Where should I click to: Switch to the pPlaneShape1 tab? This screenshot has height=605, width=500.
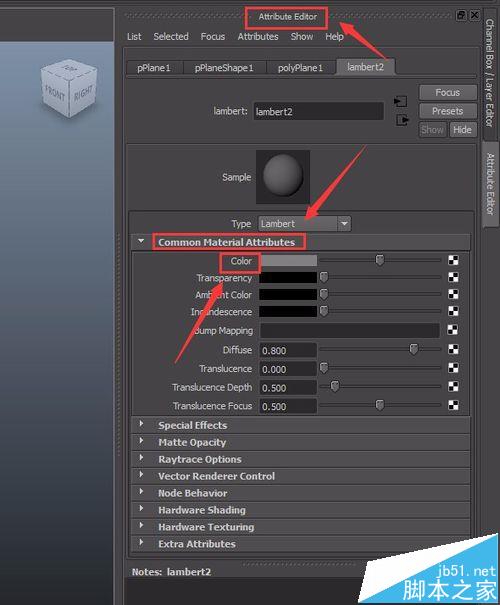[225, 68]
